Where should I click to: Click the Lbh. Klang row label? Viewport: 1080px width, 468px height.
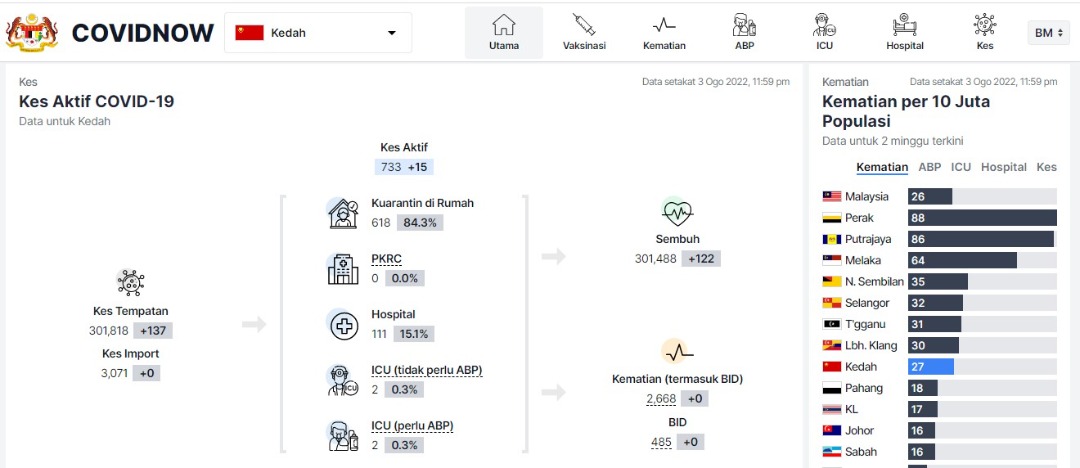tap(873, 345)
